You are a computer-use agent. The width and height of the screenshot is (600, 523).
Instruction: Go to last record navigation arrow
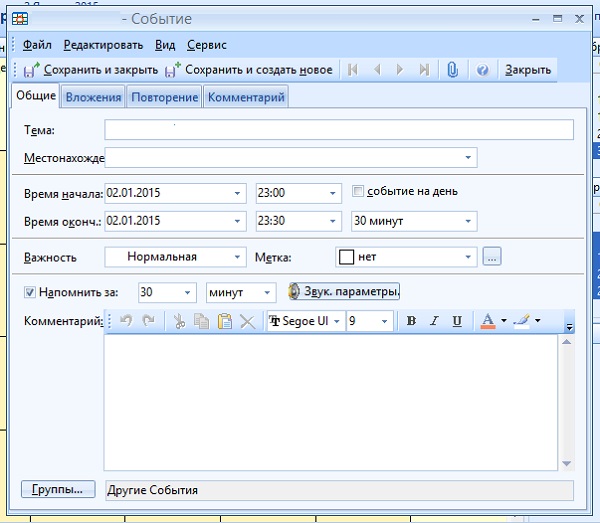coord(424,70)
